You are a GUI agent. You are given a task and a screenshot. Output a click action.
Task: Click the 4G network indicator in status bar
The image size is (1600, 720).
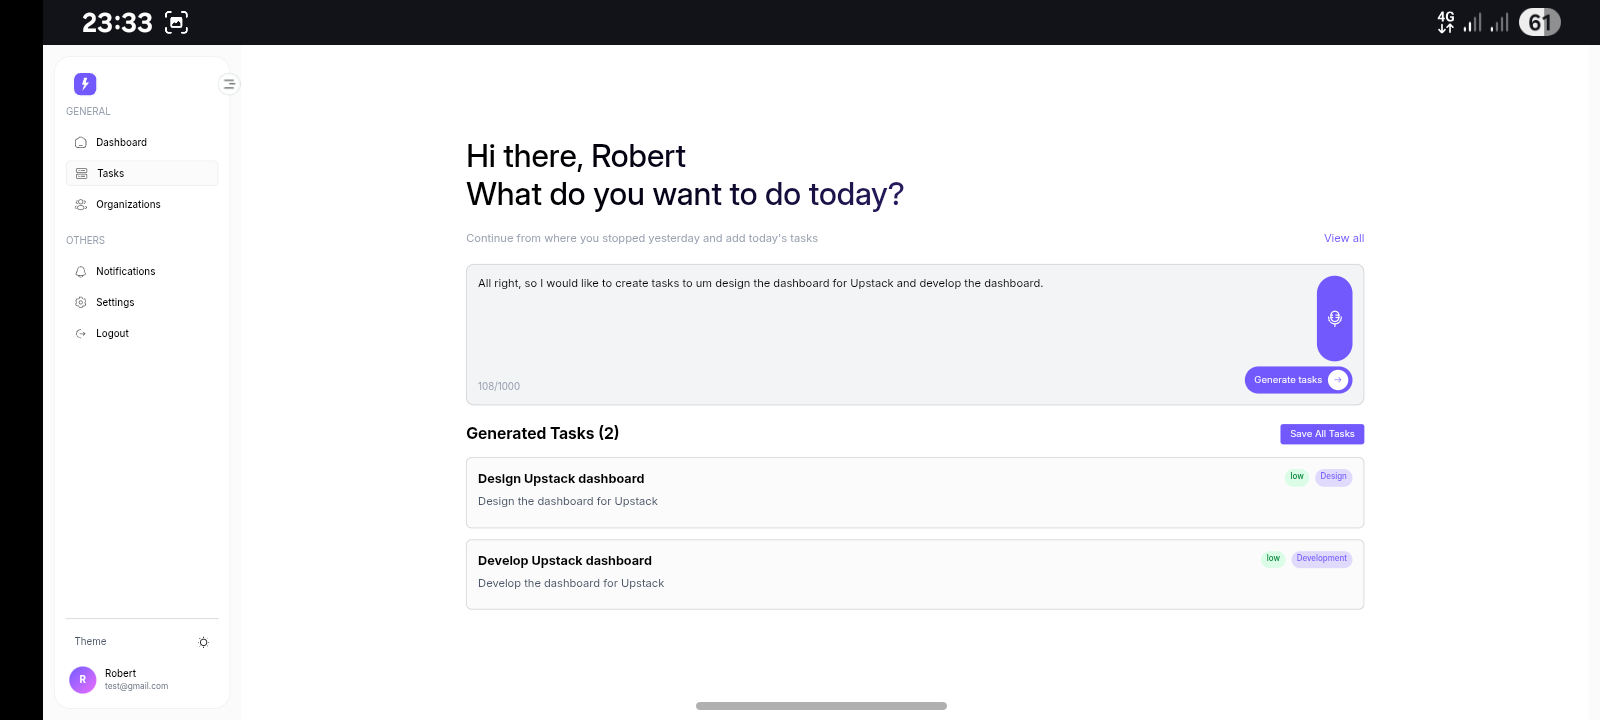click(x=1446, y=22)
